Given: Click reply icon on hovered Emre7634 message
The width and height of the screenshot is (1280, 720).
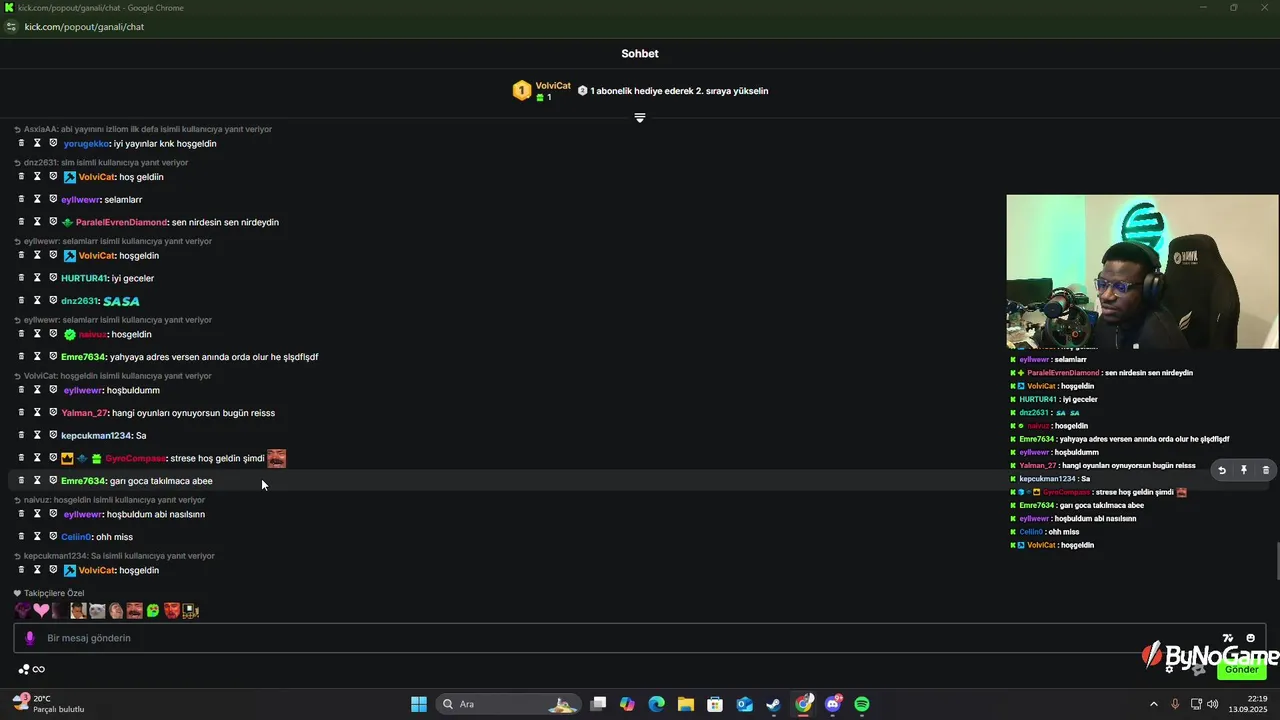Looking at the screenshot, I should click(x=1221, y=470).
